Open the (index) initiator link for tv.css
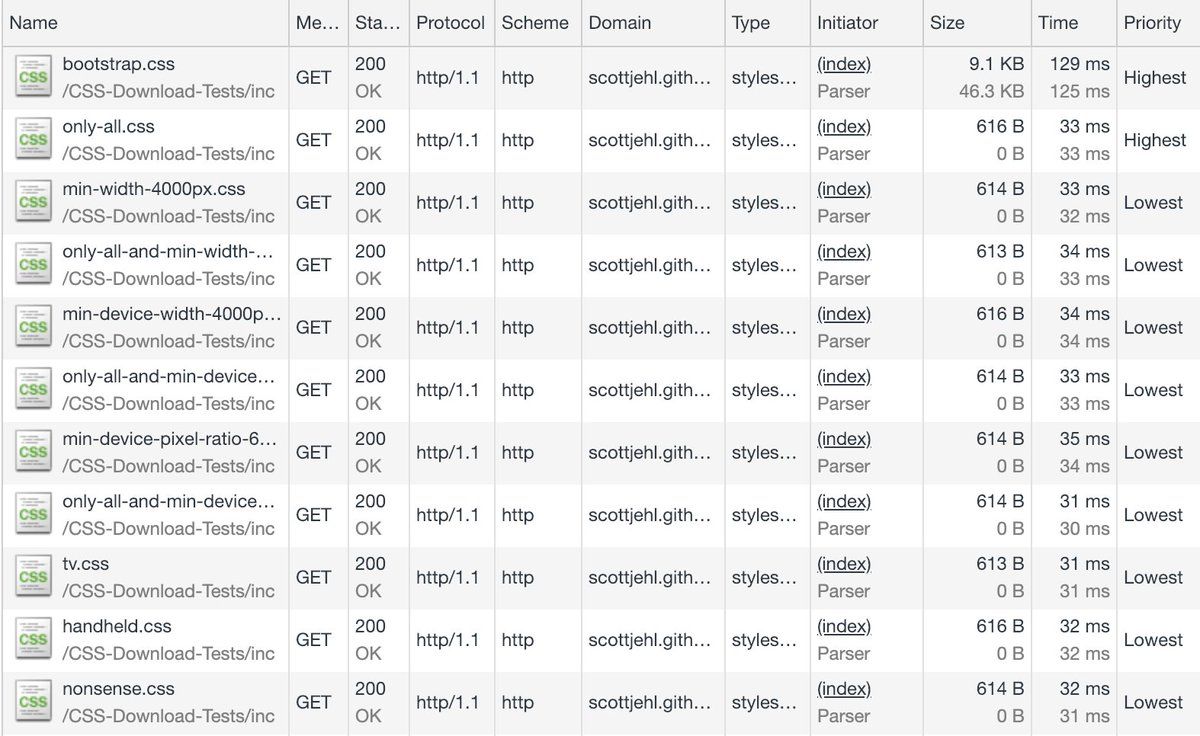 [x=844, y=564]
